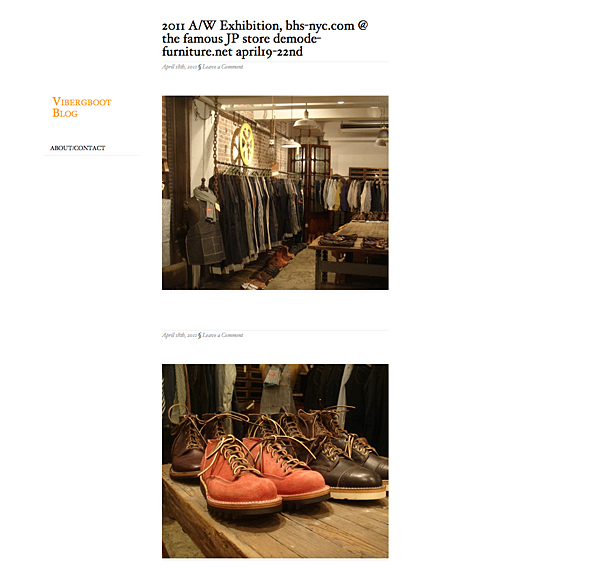Leave a comment on the boots post
The image size is (591, 580).
click(223, 335)
